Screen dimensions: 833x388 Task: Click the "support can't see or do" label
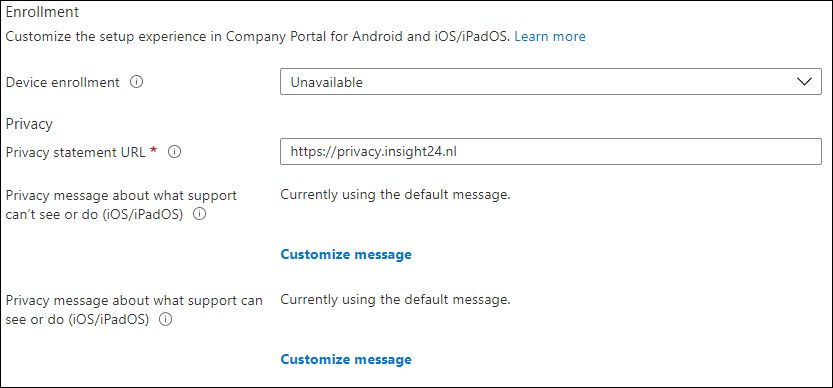click(121, 205)
